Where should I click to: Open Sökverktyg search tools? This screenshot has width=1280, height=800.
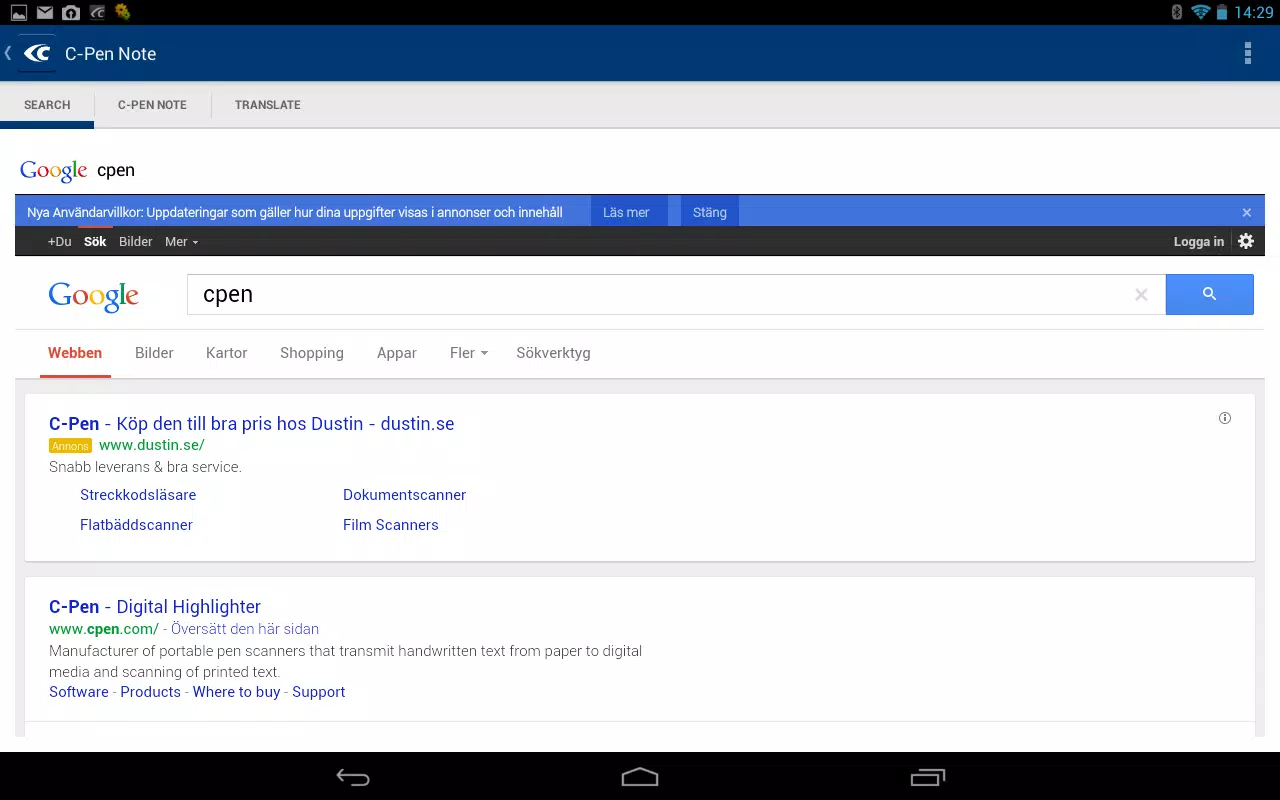pos(553,353)
